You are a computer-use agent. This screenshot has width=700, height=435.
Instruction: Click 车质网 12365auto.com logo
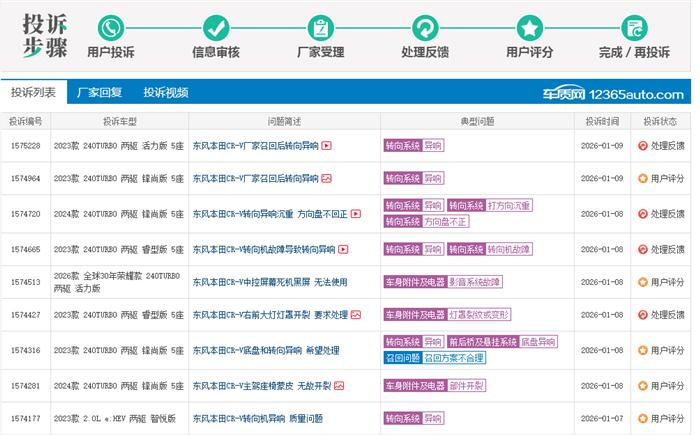coord(613,94)
